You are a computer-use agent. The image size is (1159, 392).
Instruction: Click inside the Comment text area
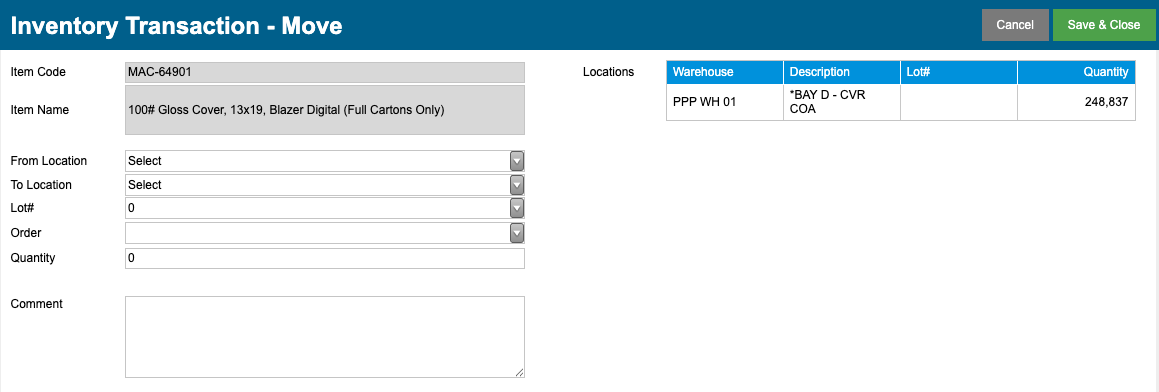click(x=324, y=337)
